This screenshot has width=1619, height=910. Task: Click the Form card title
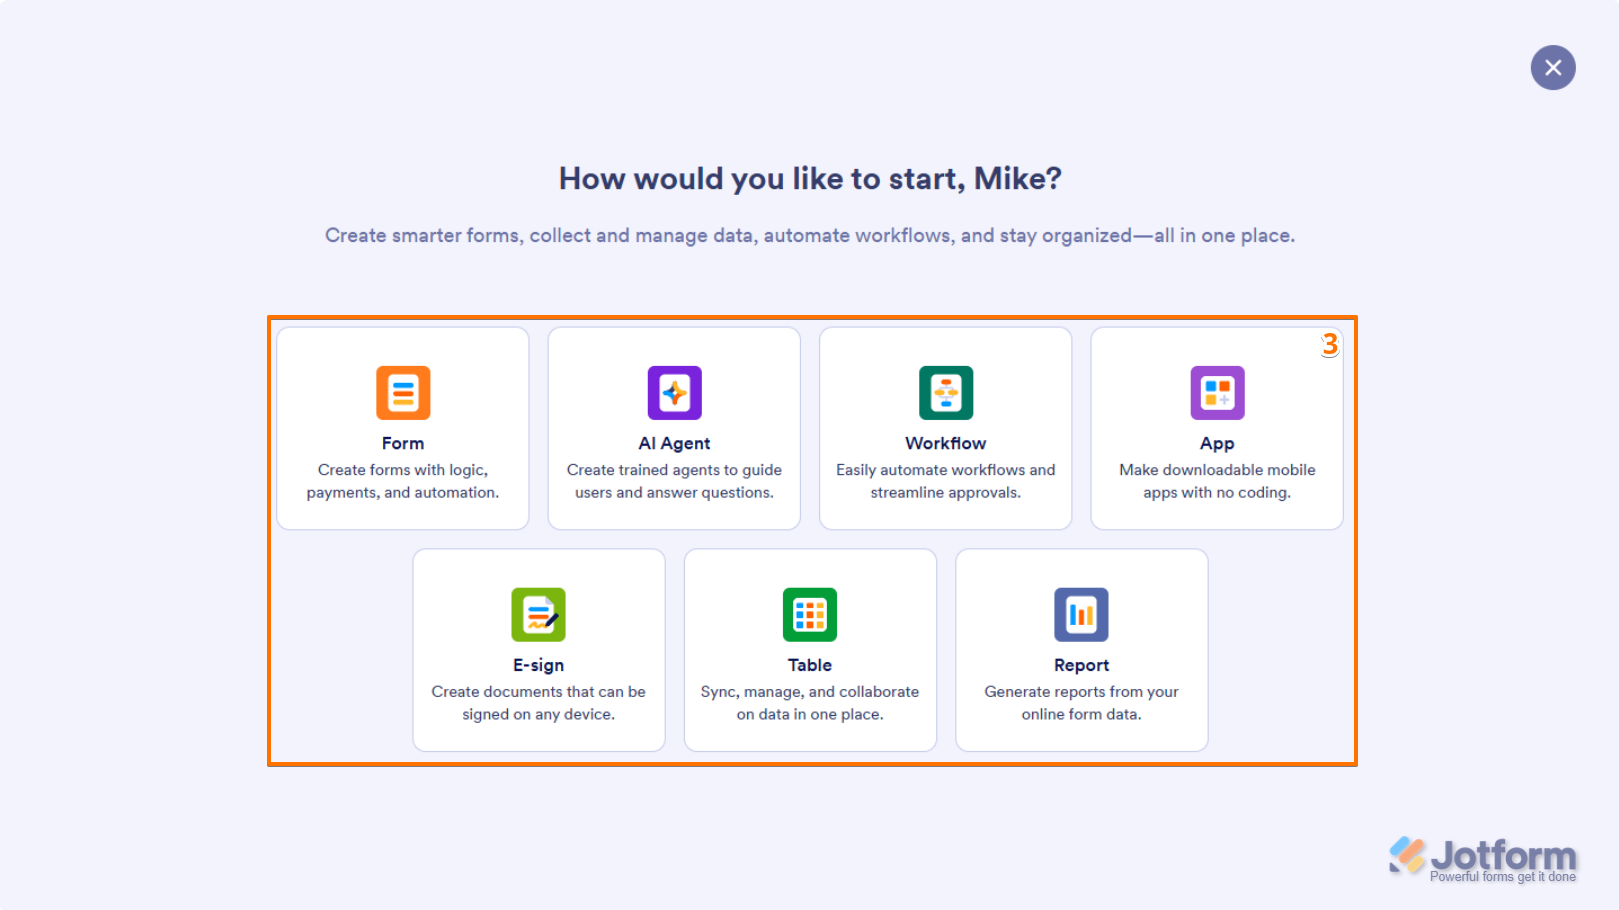click(x=403, y=443)
